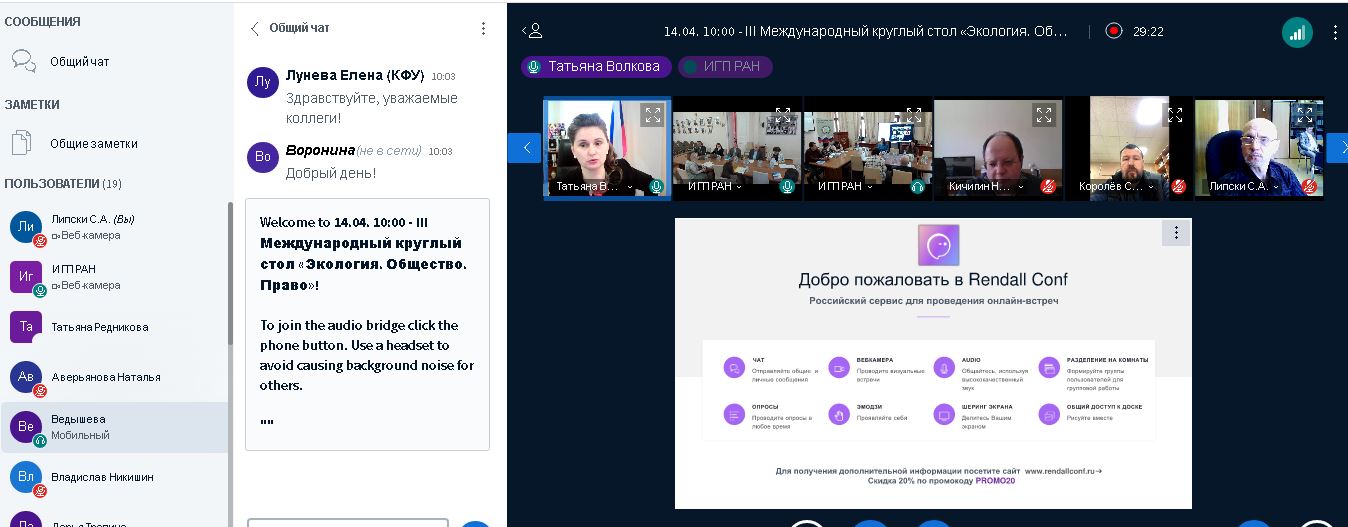The width and height of the screenshot is (1348, 527).
Task: Toggle the red recording indicator
Action: (x=1114, y=31)
